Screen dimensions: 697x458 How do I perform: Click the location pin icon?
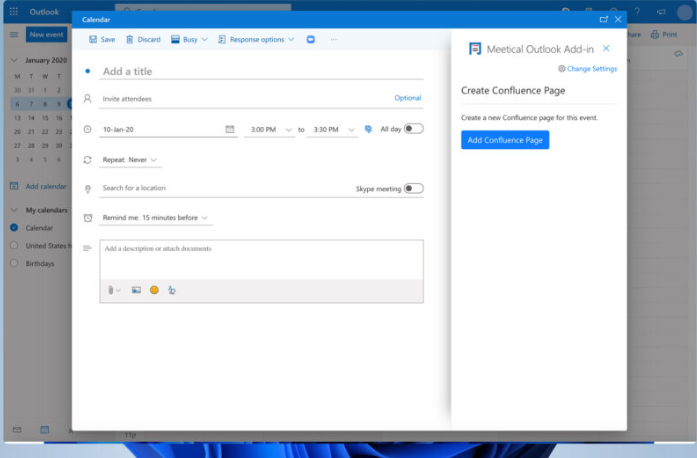tap(88, 189)
